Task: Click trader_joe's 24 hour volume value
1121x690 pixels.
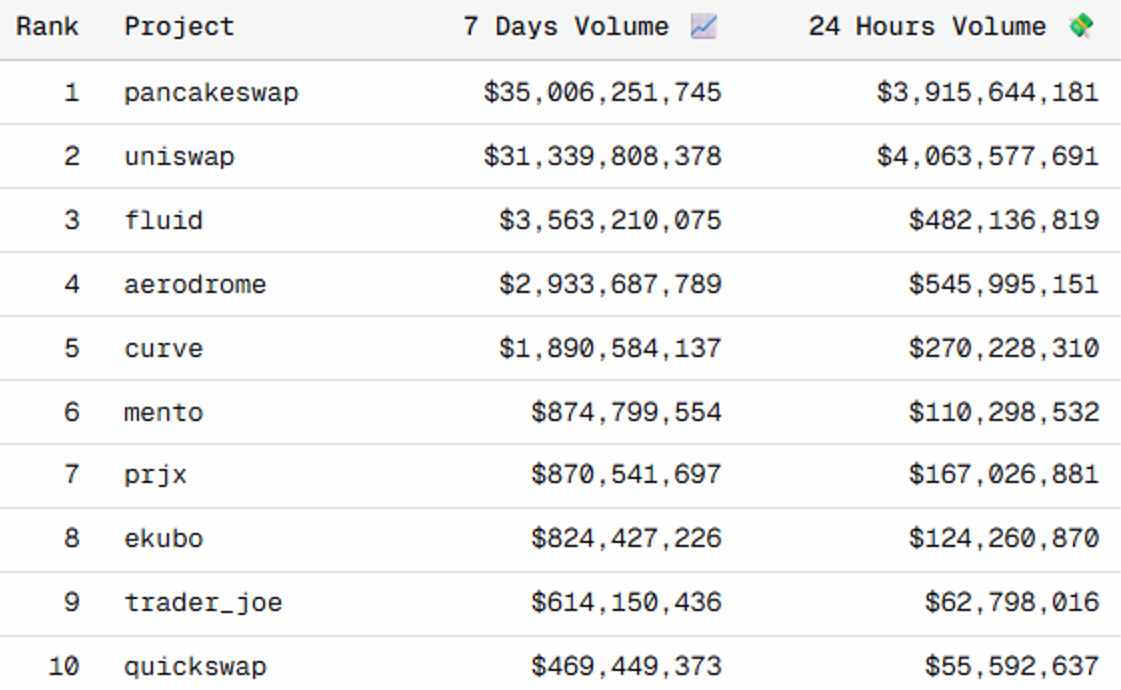Action: 1011,603
